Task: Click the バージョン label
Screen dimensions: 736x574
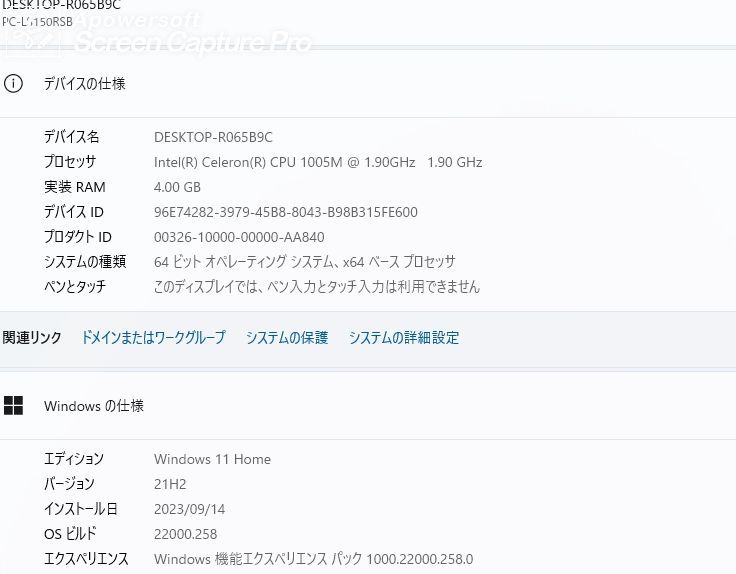Action: 69,483
